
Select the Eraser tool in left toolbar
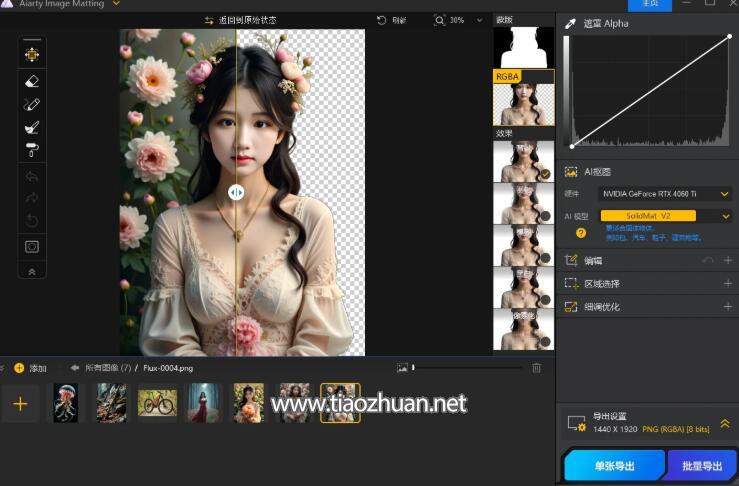tap(32, 82)
